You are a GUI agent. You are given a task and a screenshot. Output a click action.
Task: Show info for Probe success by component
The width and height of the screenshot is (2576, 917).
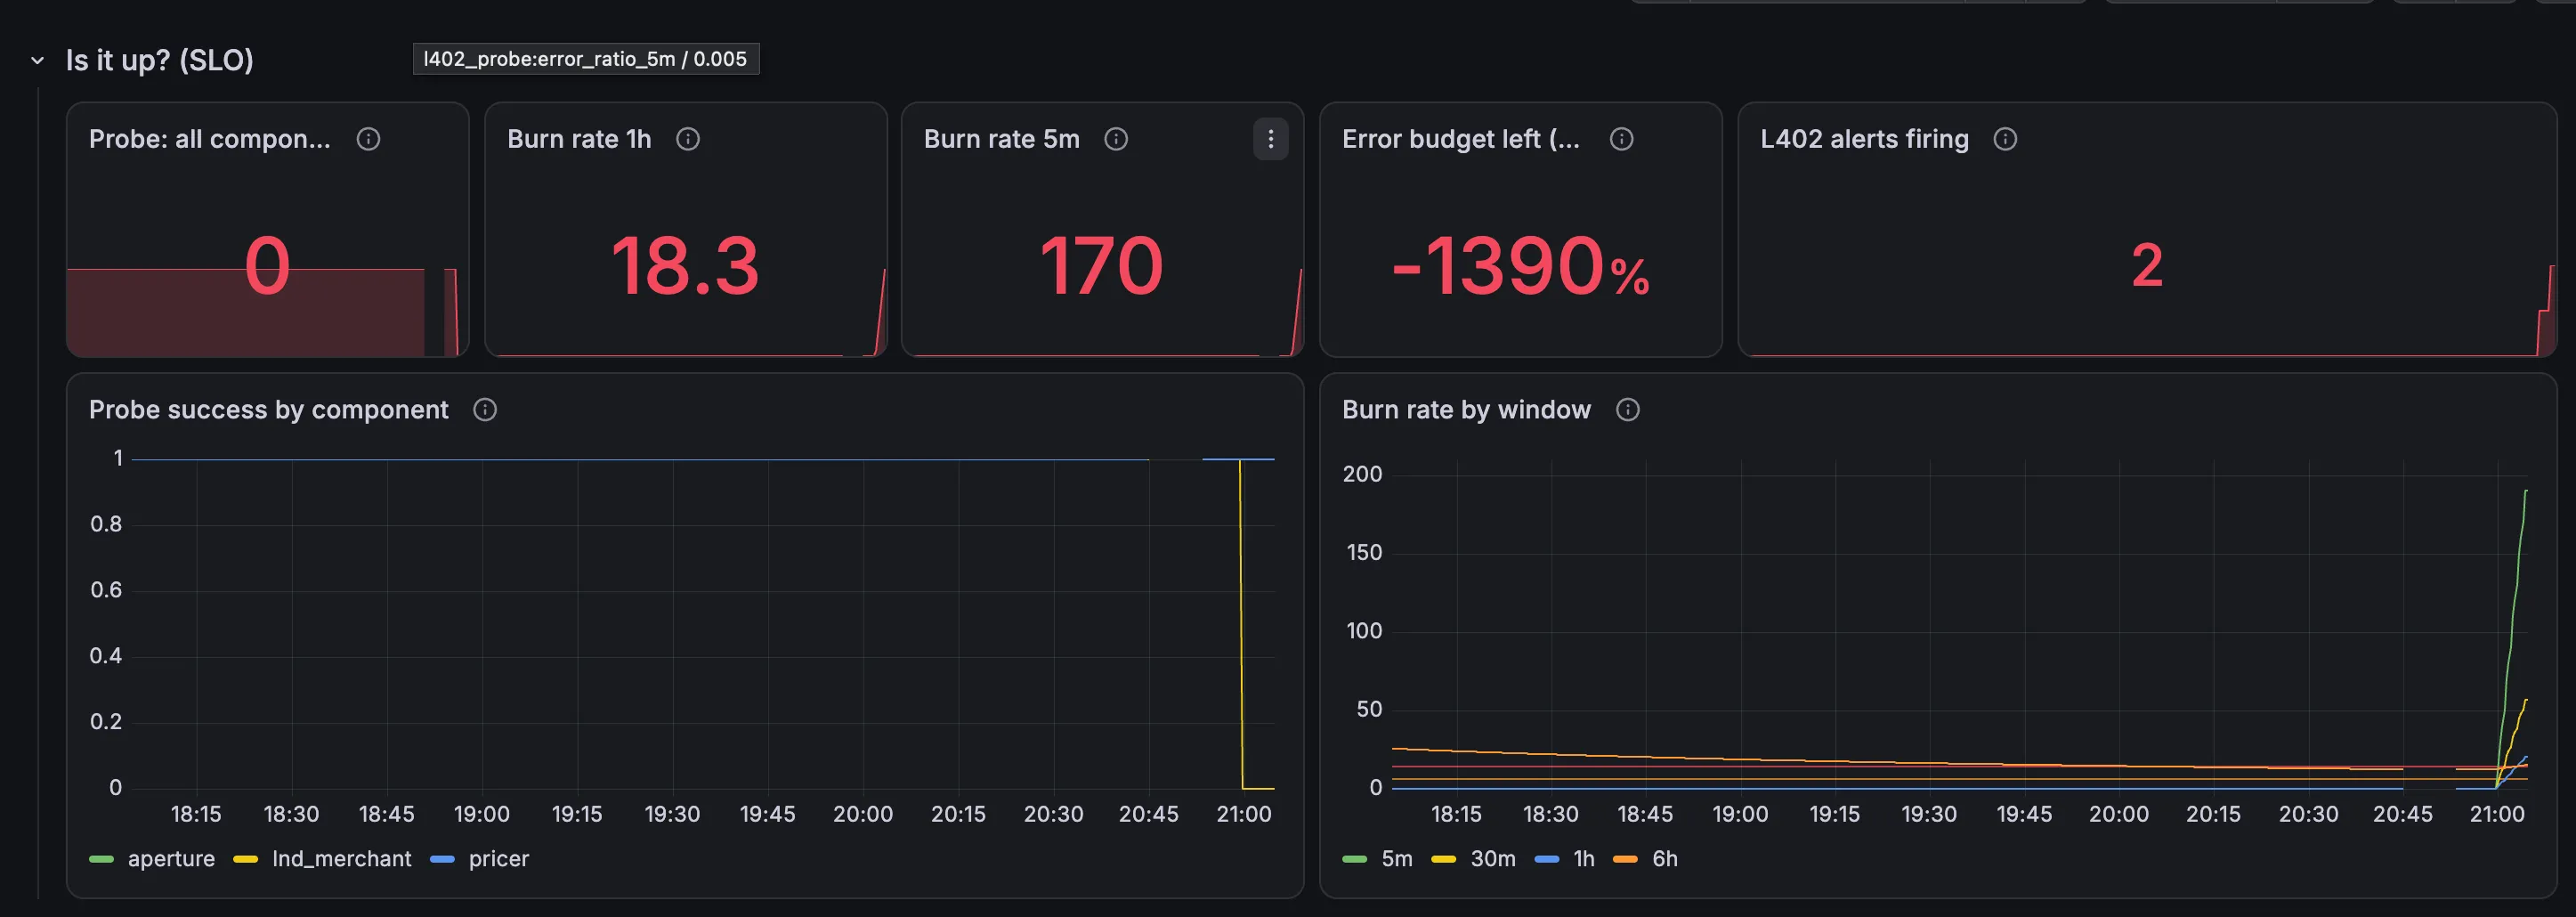click(x=485, y=410)
